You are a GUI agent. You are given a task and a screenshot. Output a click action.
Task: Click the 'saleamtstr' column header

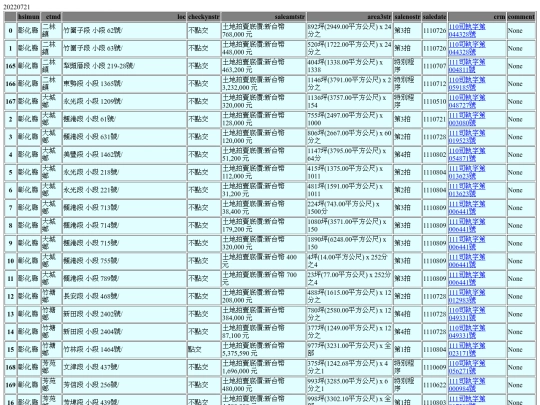pyautogui.click(x=263, y=17)
